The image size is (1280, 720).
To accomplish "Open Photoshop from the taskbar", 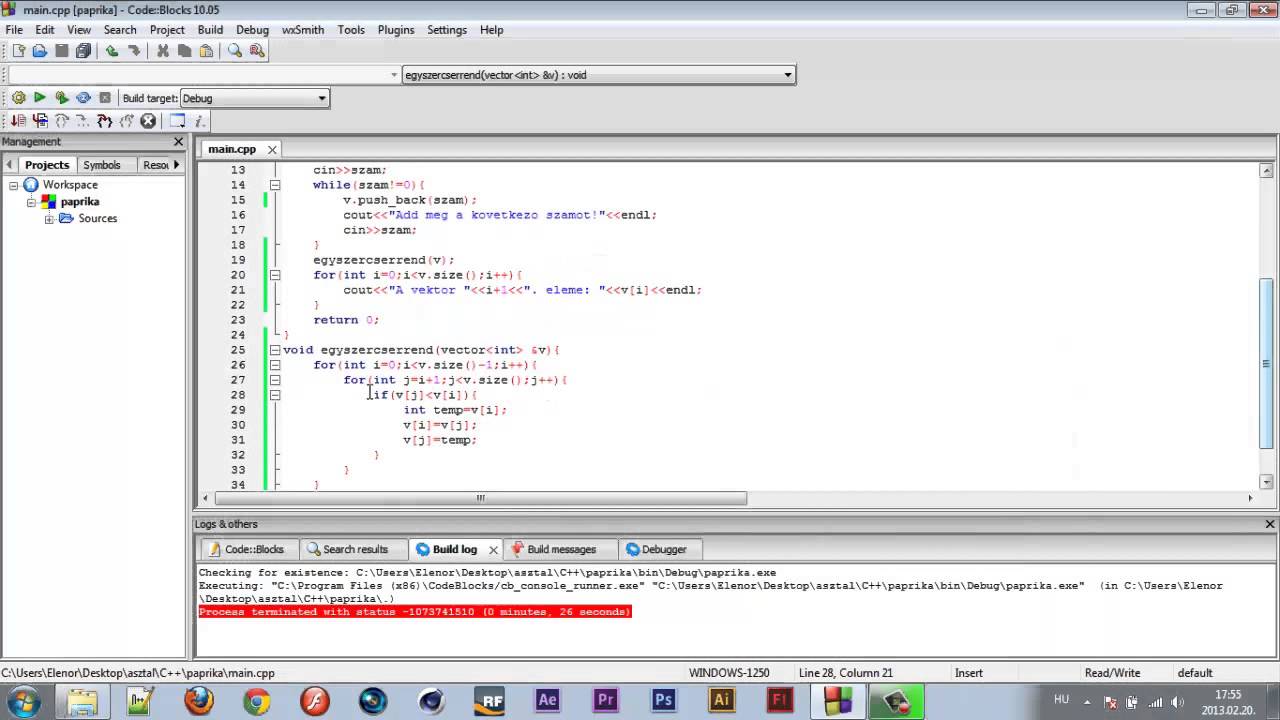I will tap(663, 700).
